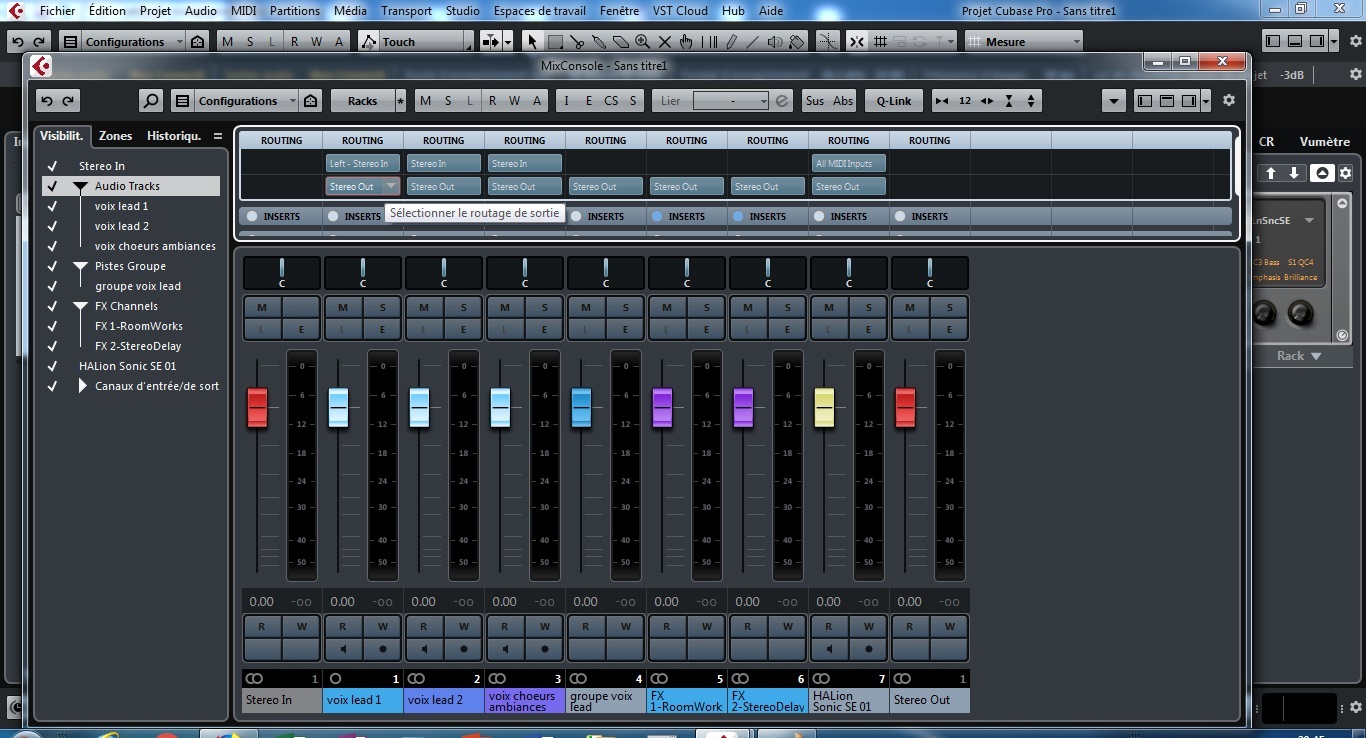The height and width of the screenshot is (738, 1366).
Task: Select the Object Selection arrow tool
Action: [x=532, y=42]
